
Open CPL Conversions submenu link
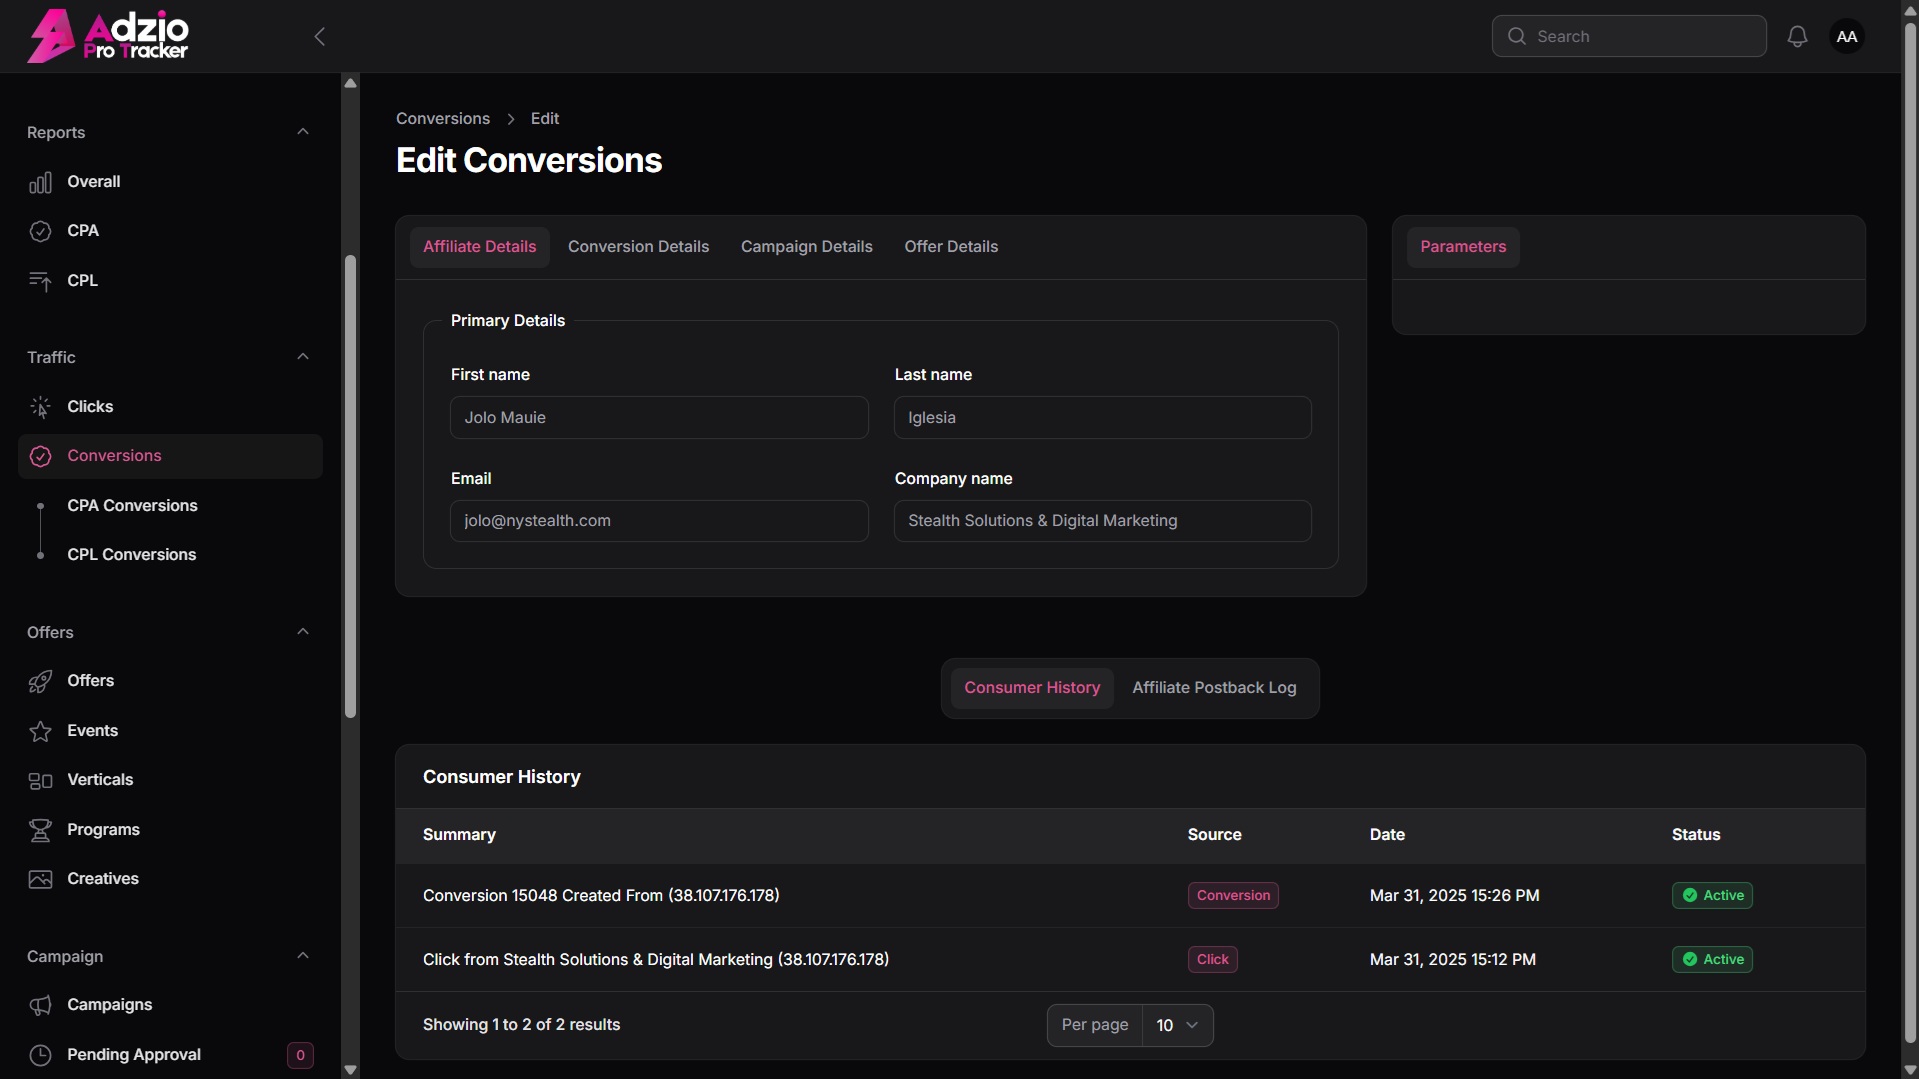pyautogui.click(x=131, y=555)
